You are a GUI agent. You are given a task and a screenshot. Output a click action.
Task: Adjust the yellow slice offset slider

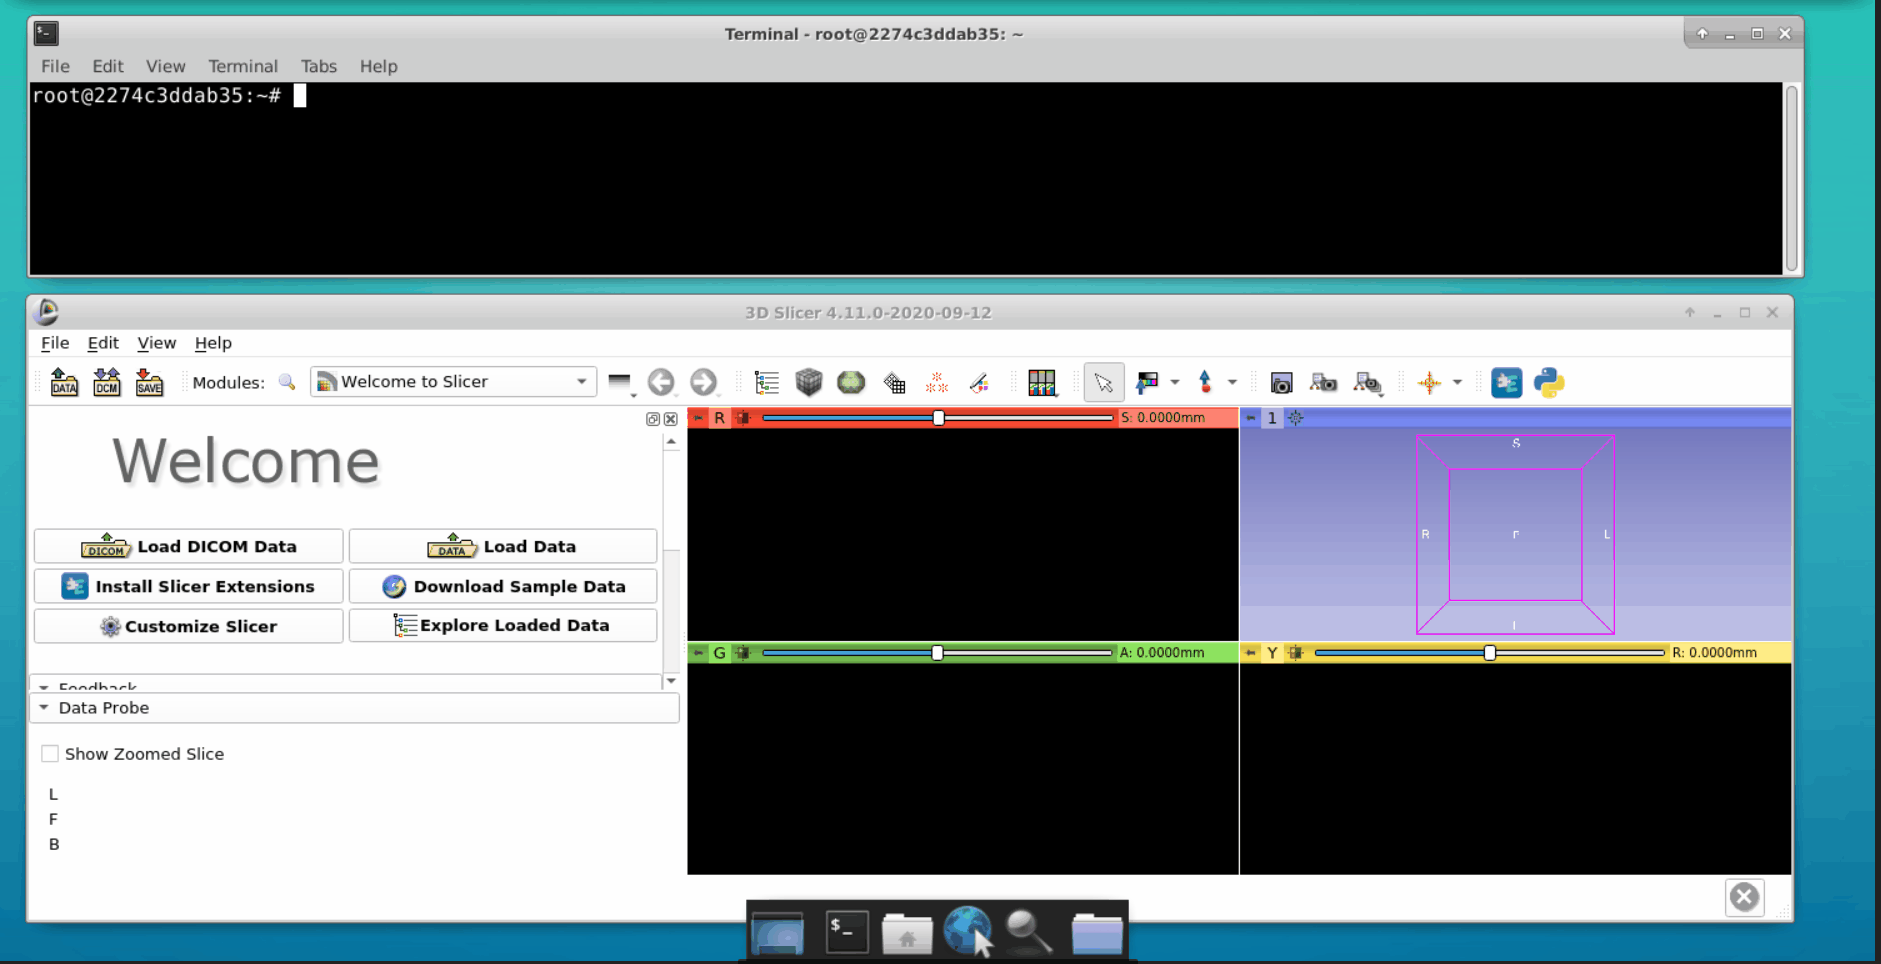point(1490,653)
